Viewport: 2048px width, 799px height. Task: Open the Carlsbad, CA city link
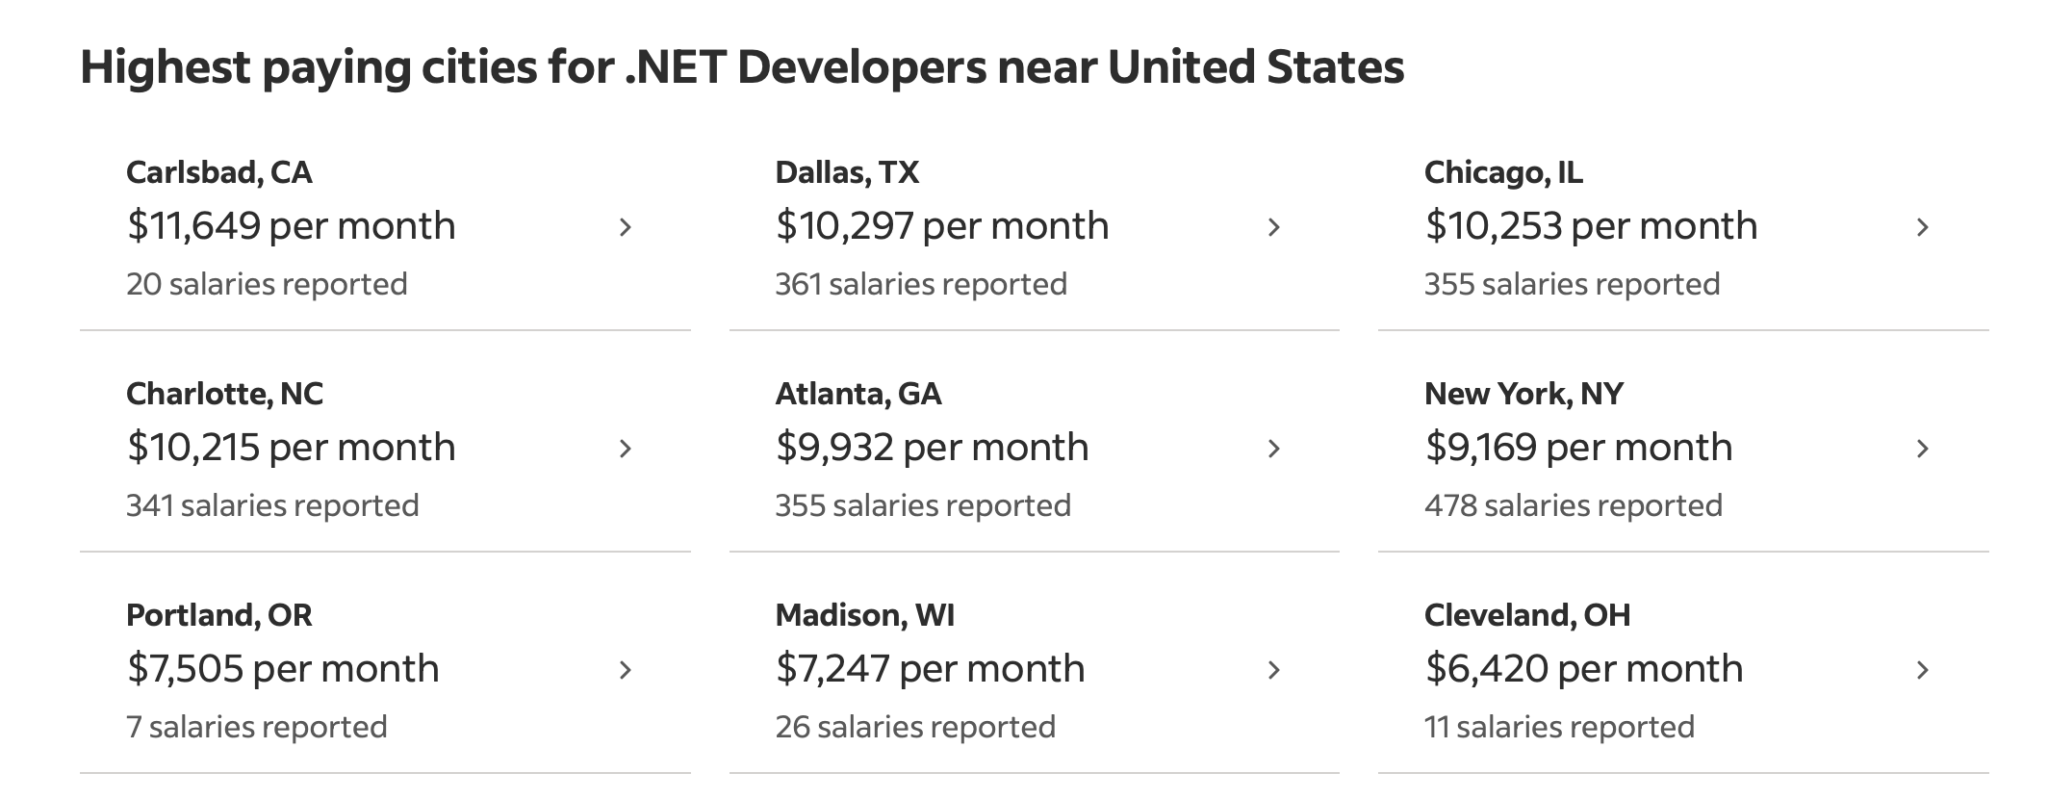218,171
